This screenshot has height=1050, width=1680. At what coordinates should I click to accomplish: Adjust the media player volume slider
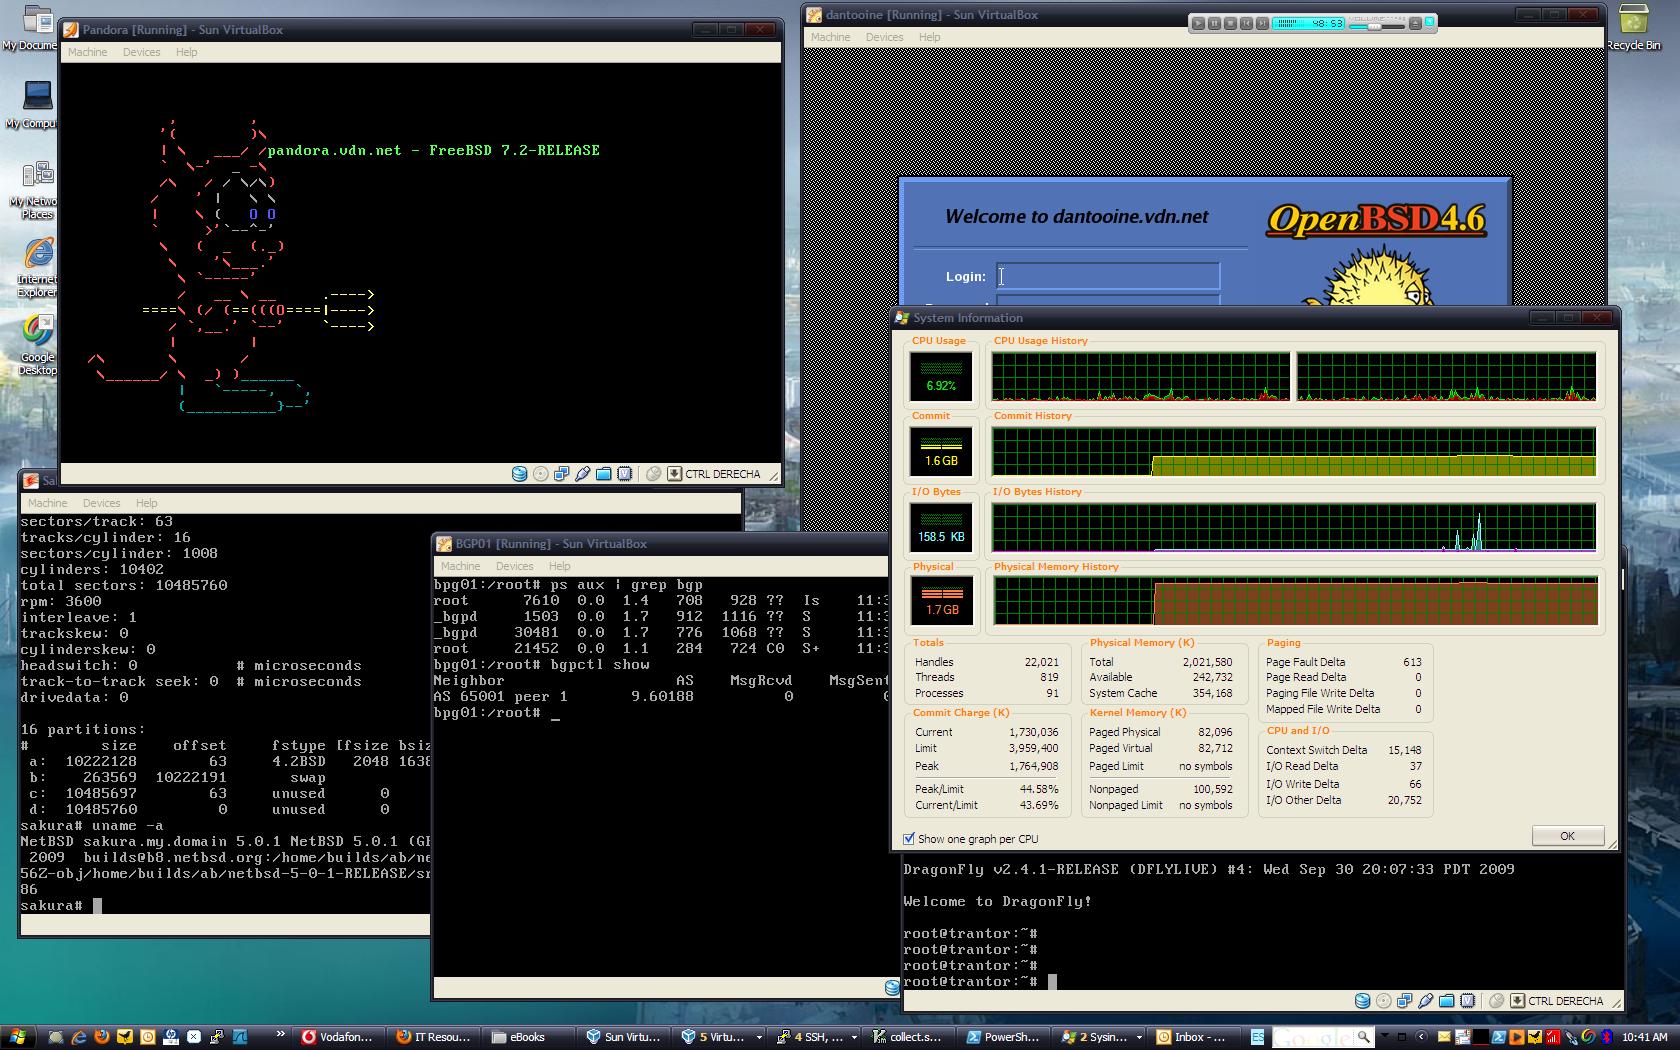[1375, 26]
